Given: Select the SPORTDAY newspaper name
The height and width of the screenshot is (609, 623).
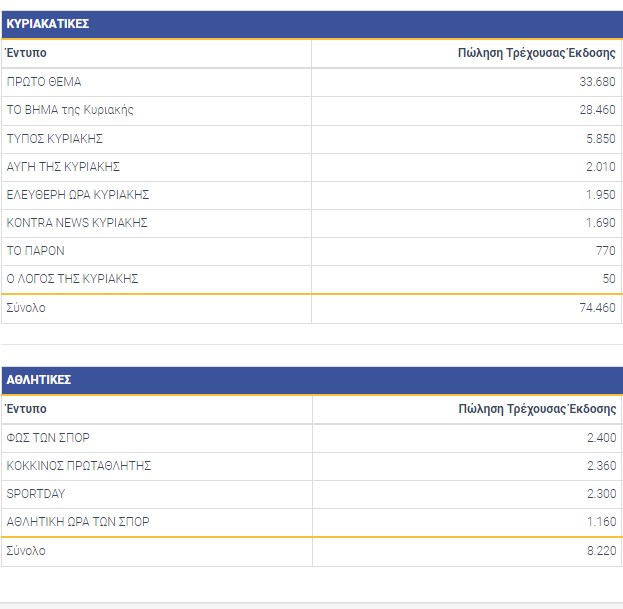Looking at the screenshot, I should [x=35, y=494].
